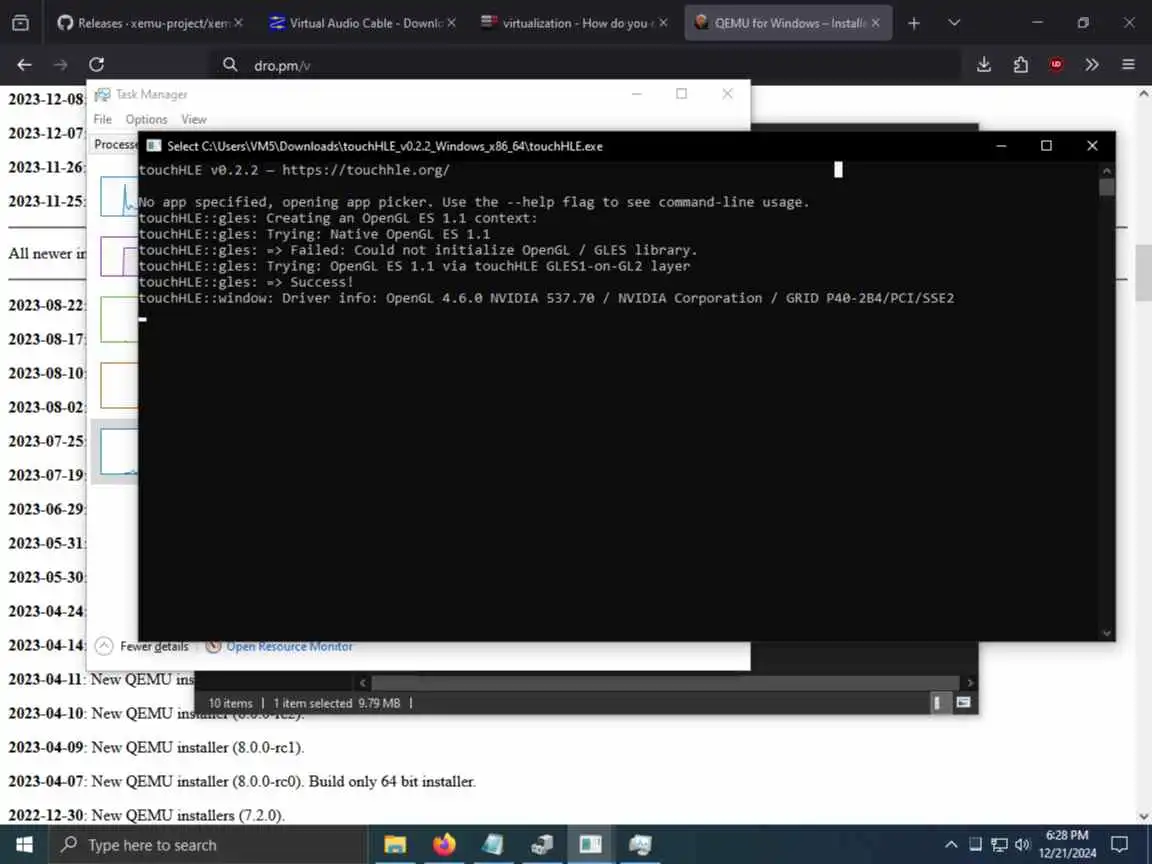Switch File Explorer to large icons view
Viewport: 1152px width, 864px height.
tap(963, 703)
